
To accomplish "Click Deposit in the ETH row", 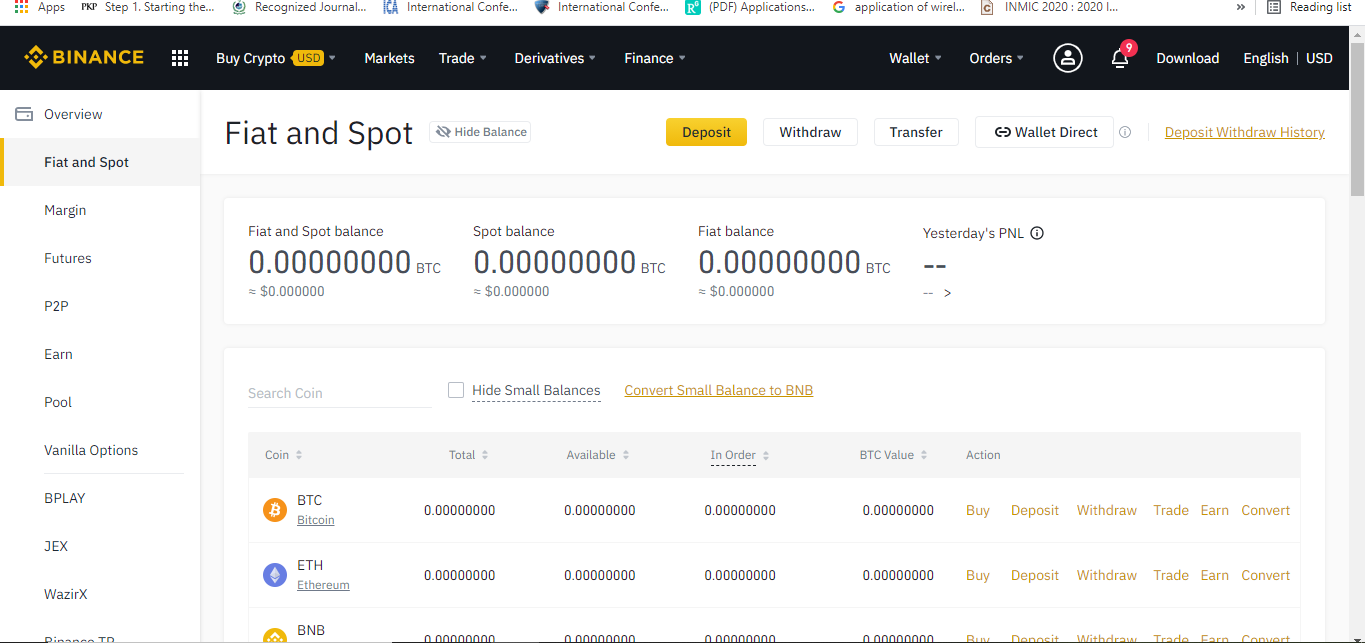I will point(1034,575).
